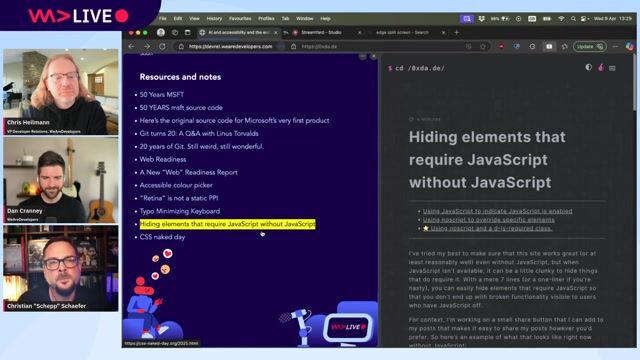
Task: Click the right pane vertical scrollbar
Action: 634,82
